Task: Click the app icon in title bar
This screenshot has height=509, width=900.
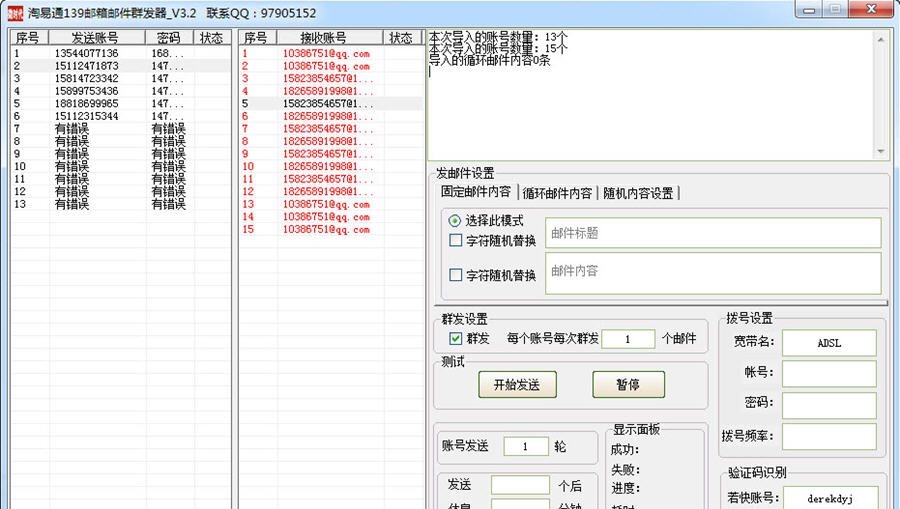Action: (15, 13)
